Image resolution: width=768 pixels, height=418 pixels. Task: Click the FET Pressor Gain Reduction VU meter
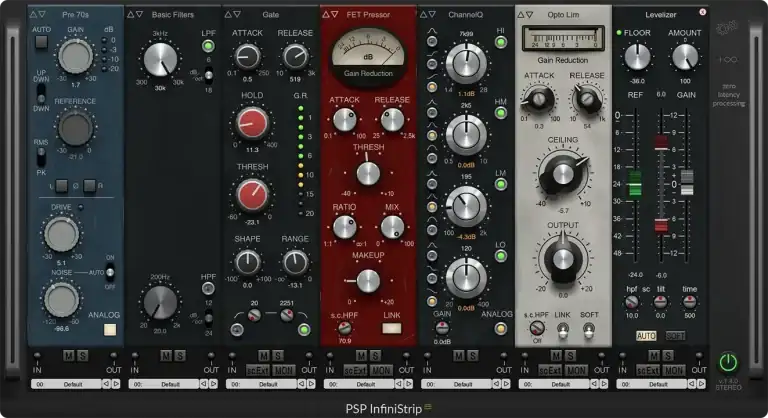pos(368,55)
